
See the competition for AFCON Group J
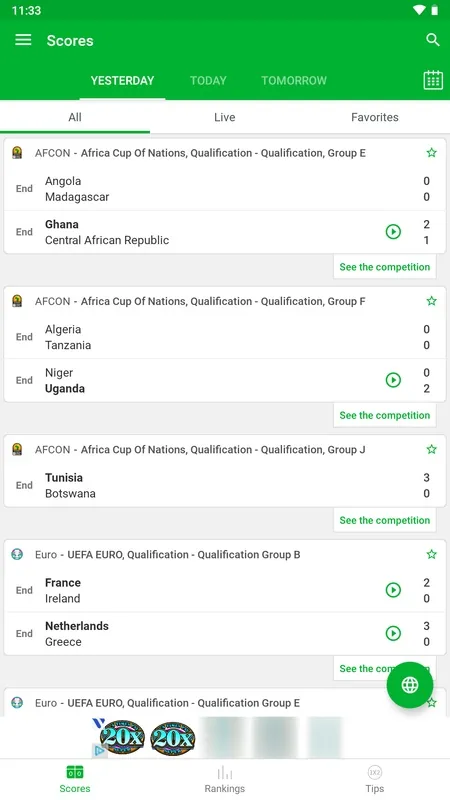385,520
